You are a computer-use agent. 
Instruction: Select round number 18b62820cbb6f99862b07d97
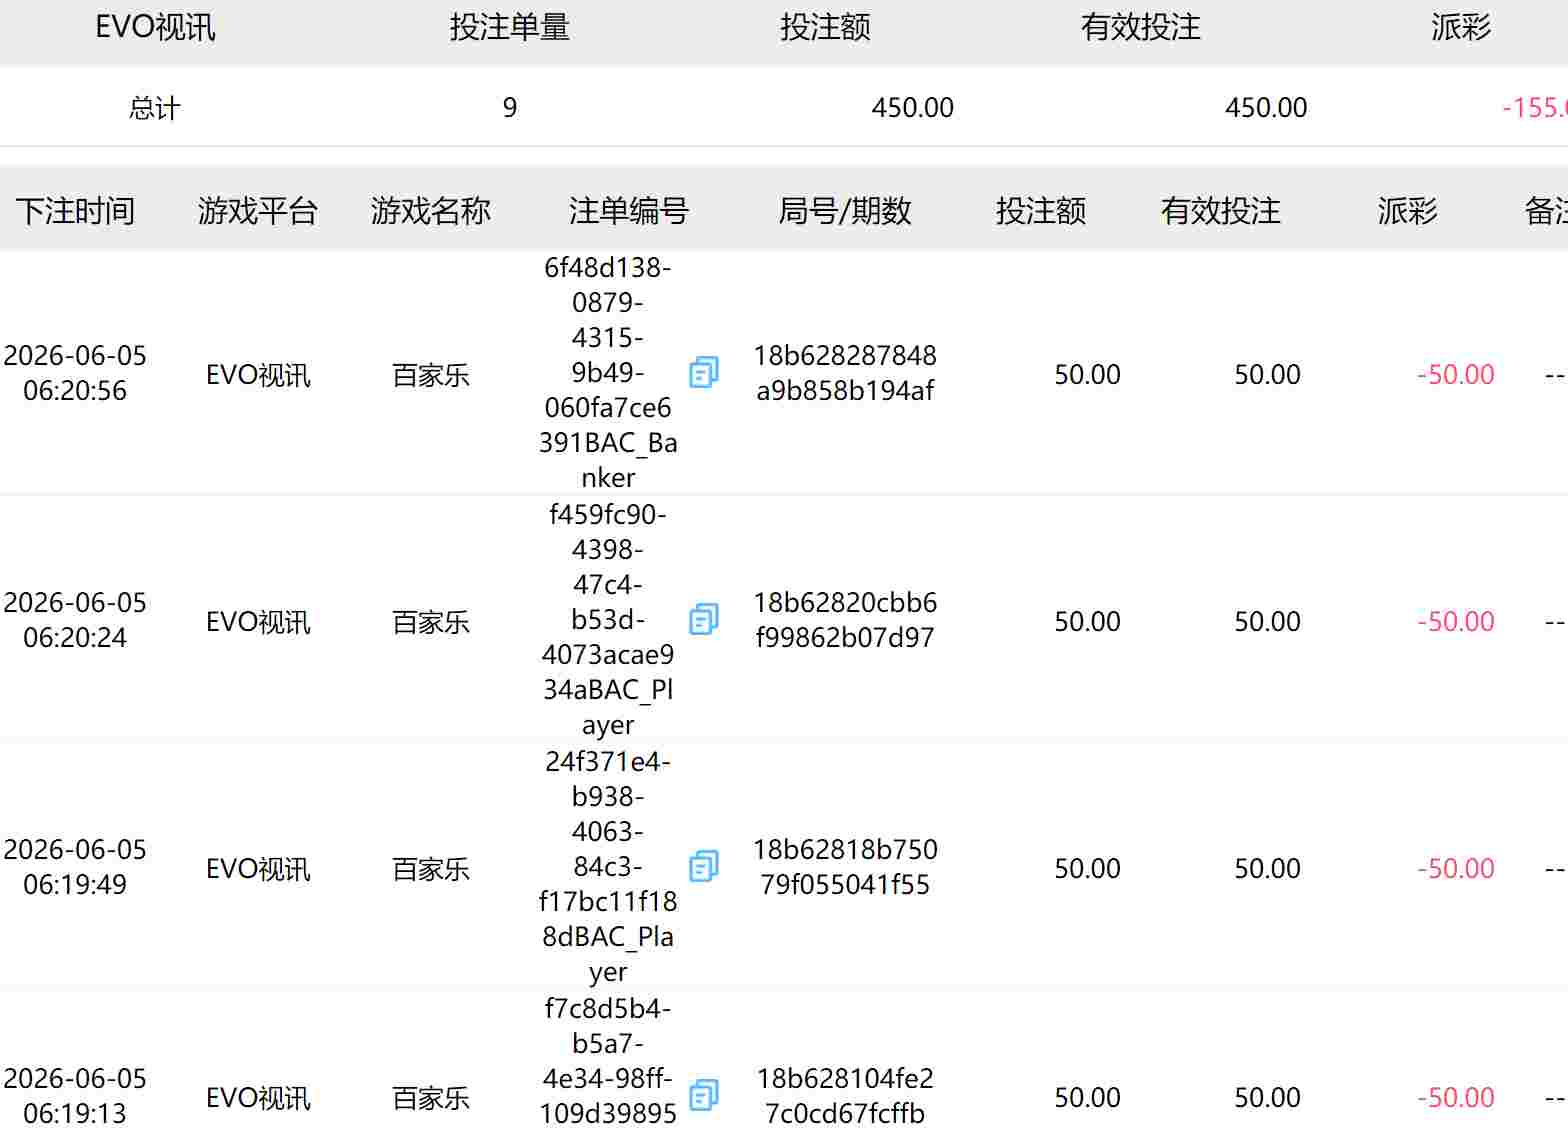pos(845,620)
